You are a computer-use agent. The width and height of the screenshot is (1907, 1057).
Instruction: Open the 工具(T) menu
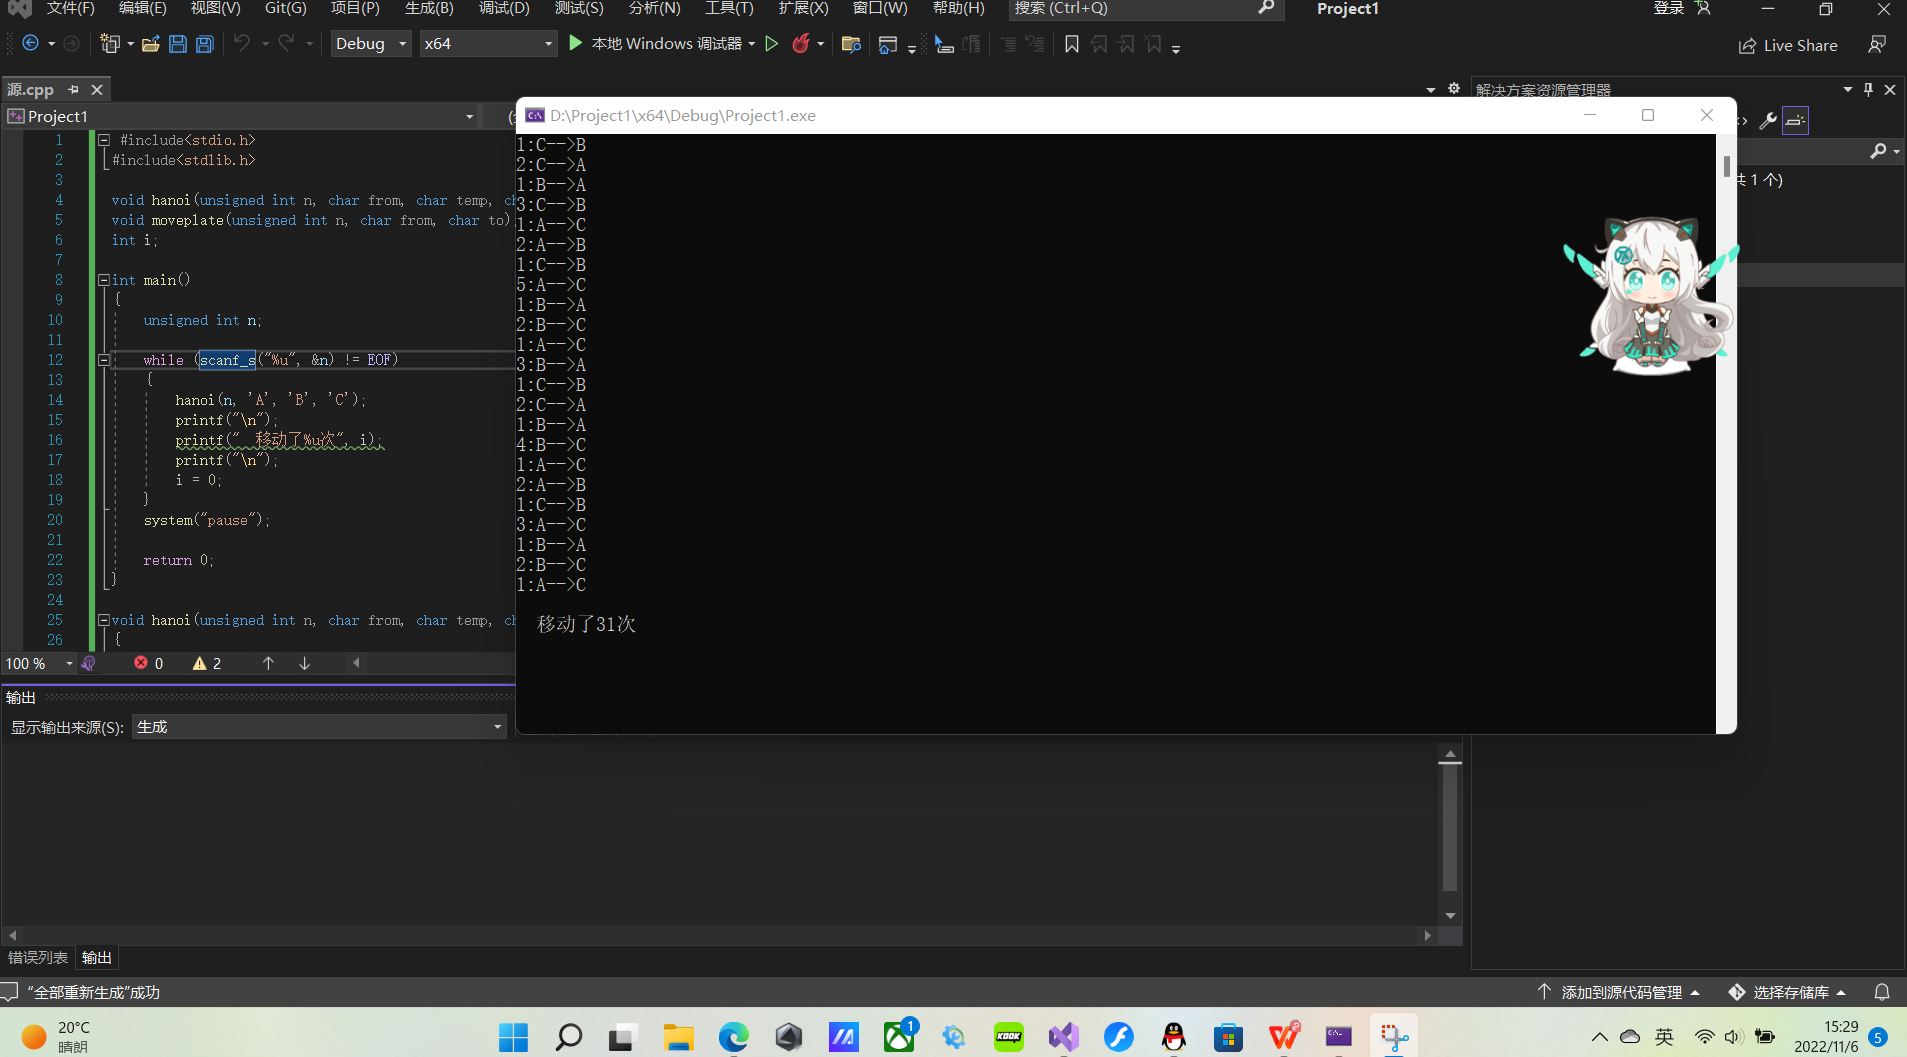(729, 8)
